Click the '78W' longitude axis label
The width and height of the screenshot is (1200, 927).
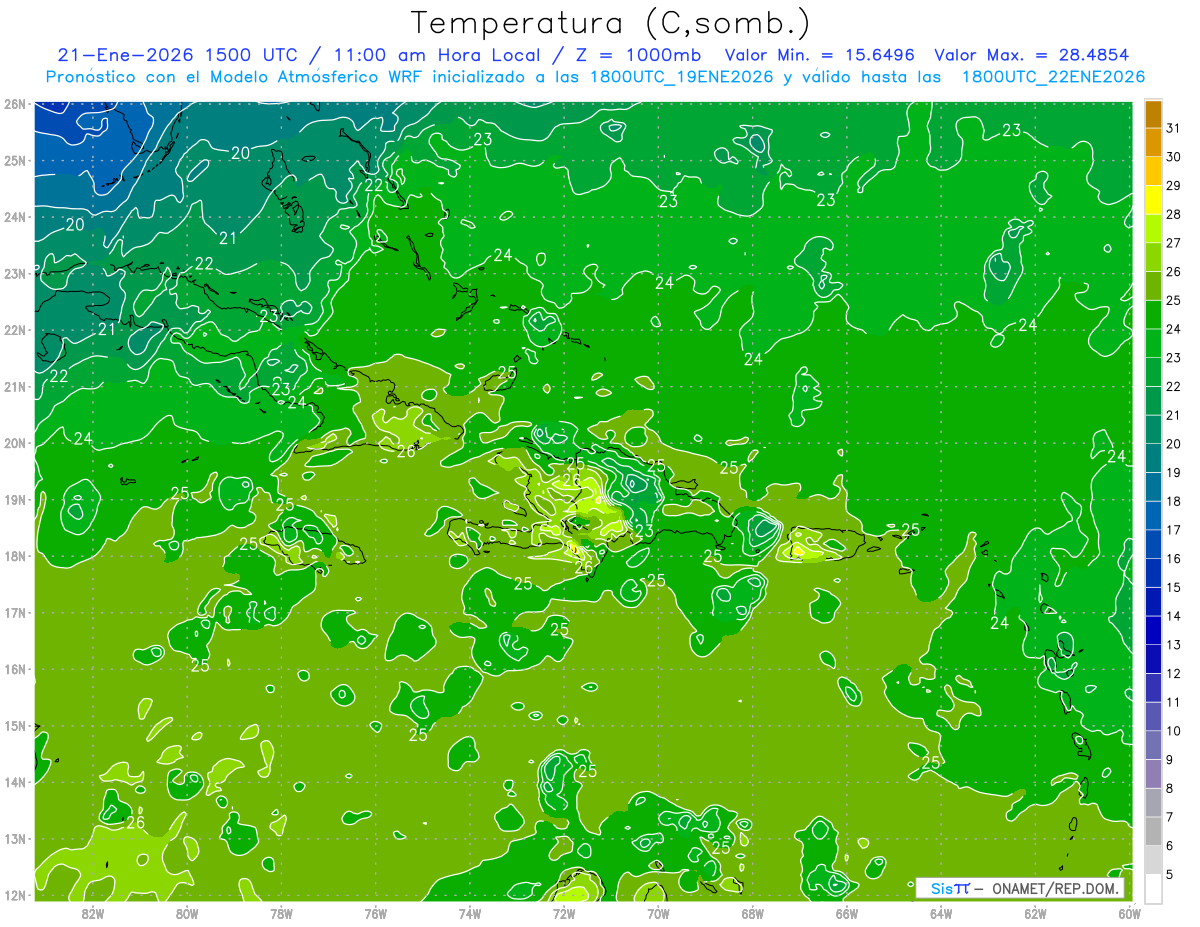pyautogui.click(x=281, y=912)
